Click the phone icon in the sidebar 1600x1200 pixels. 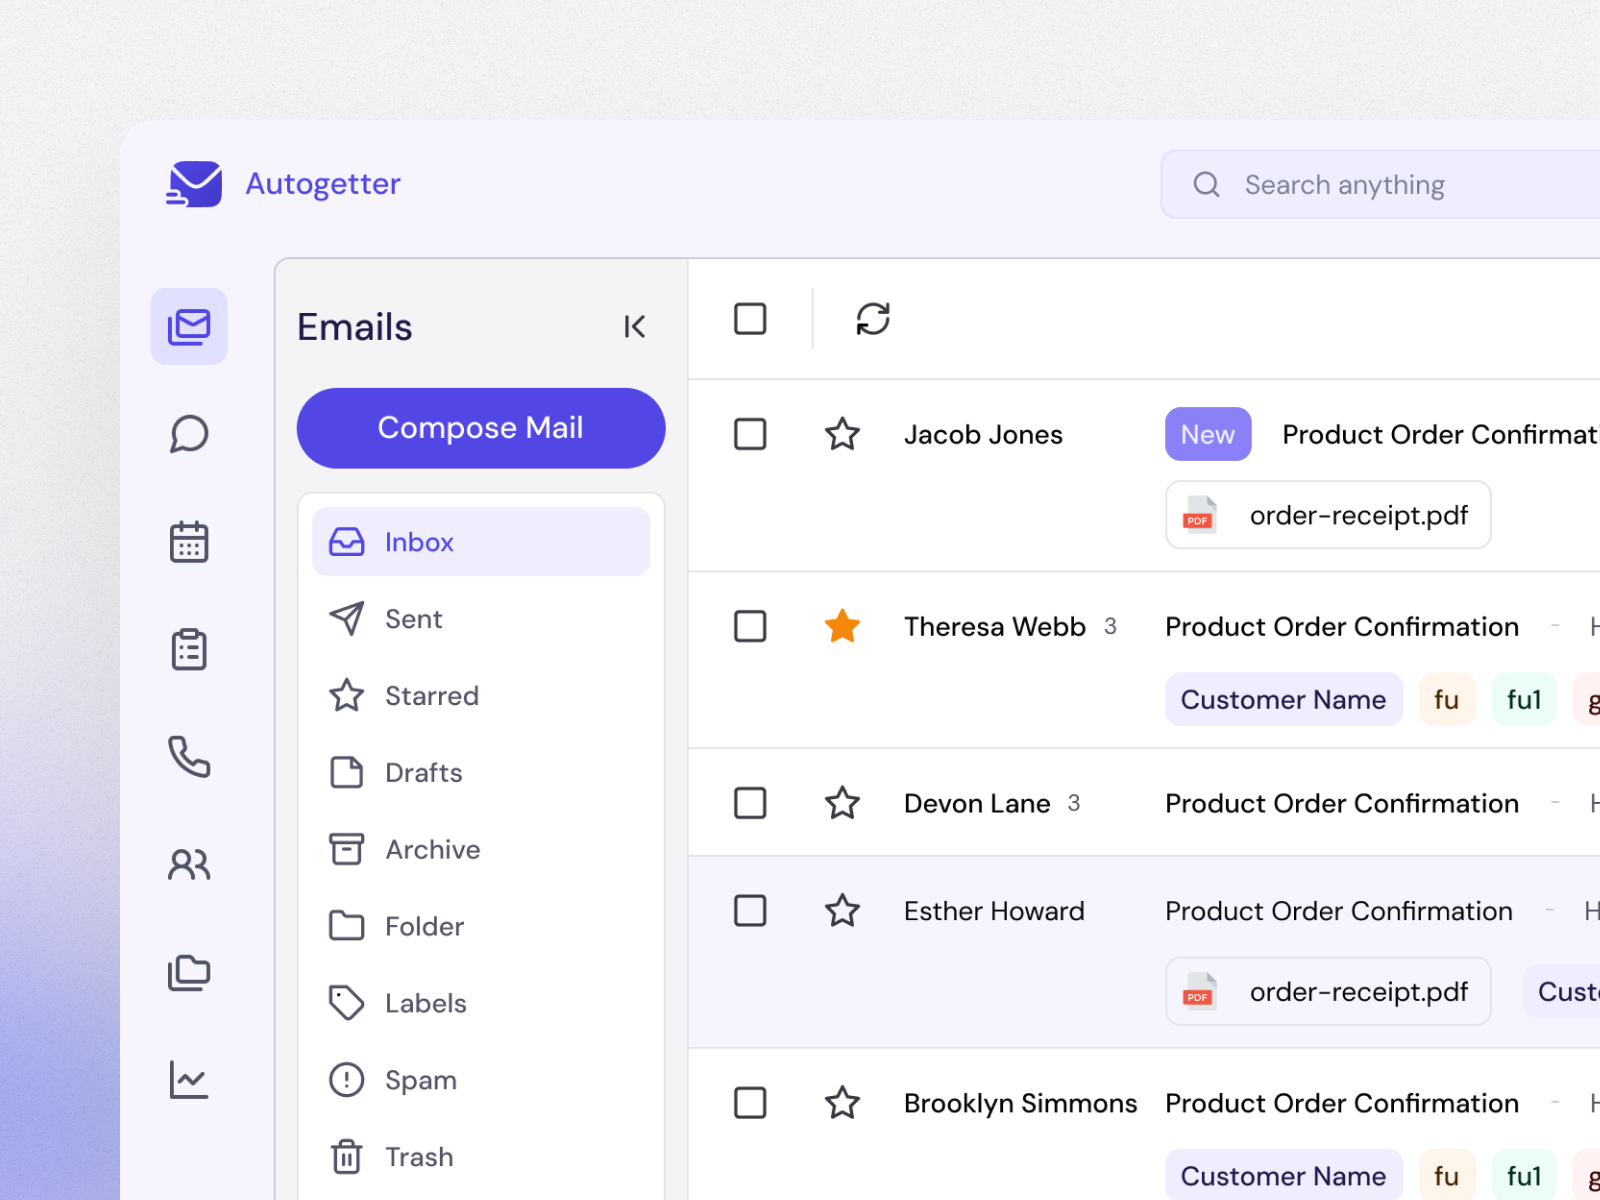tap(189, 757)
